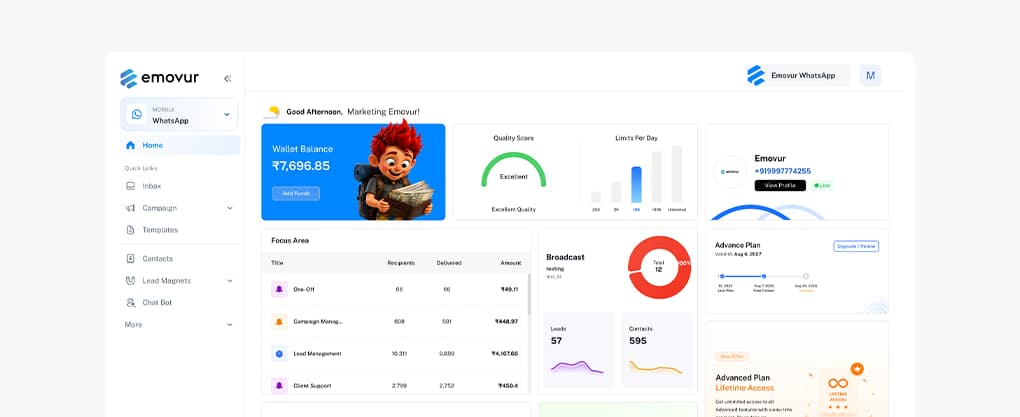Click the round Emovur profile logo

click(730, 172)
